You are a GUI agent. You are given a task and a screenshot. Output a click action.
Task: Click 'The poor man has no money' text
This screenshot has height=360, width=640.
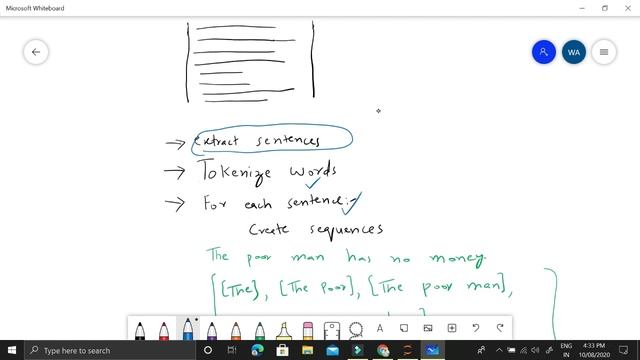coord(347,257)
